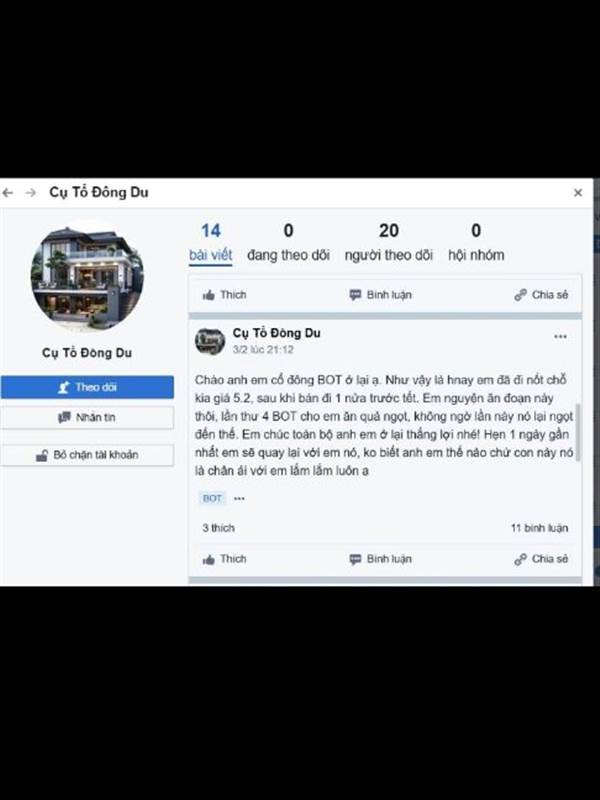
Task: Close the Cụ Tổ Đông Du profile popup
Action: click(578, 192)
